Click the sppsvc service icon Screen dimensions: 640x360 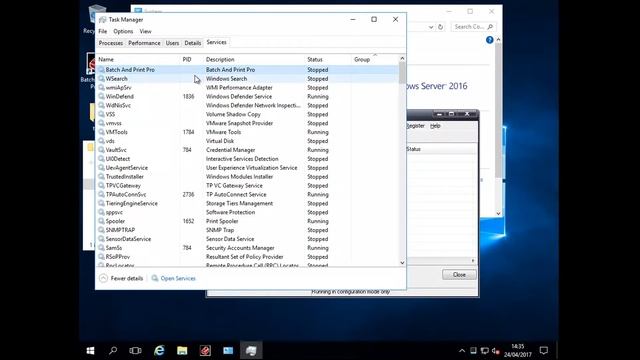[x=101, y=212]
